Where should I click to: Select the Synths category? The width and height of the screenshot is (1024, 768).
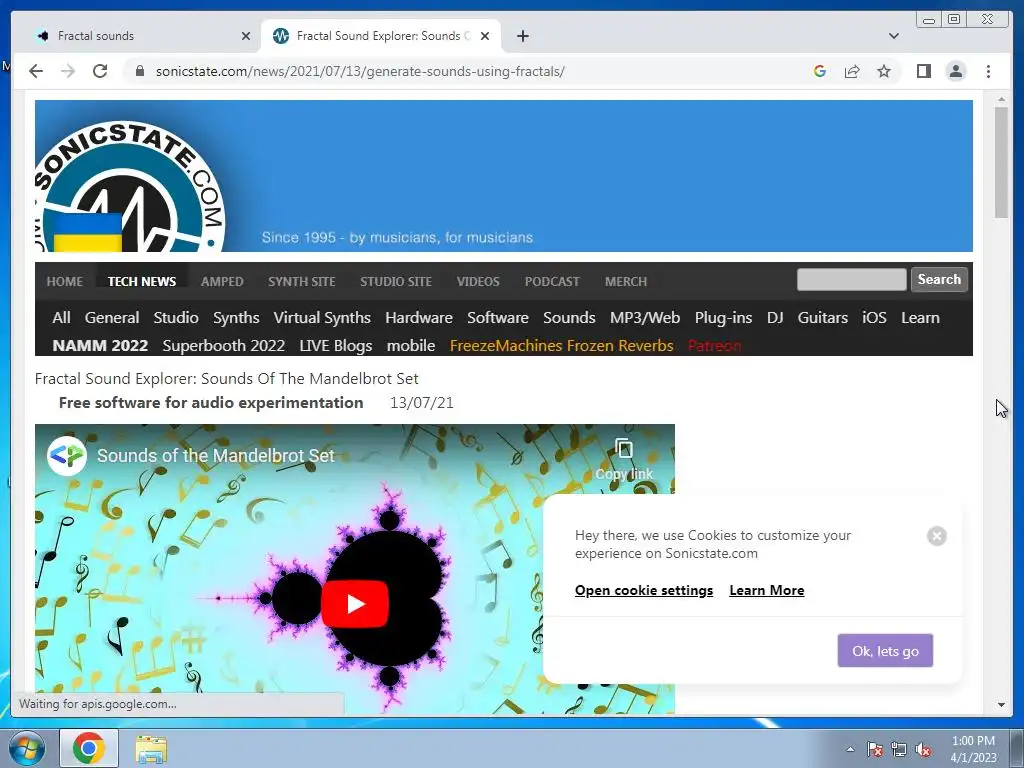click(236, 317)
